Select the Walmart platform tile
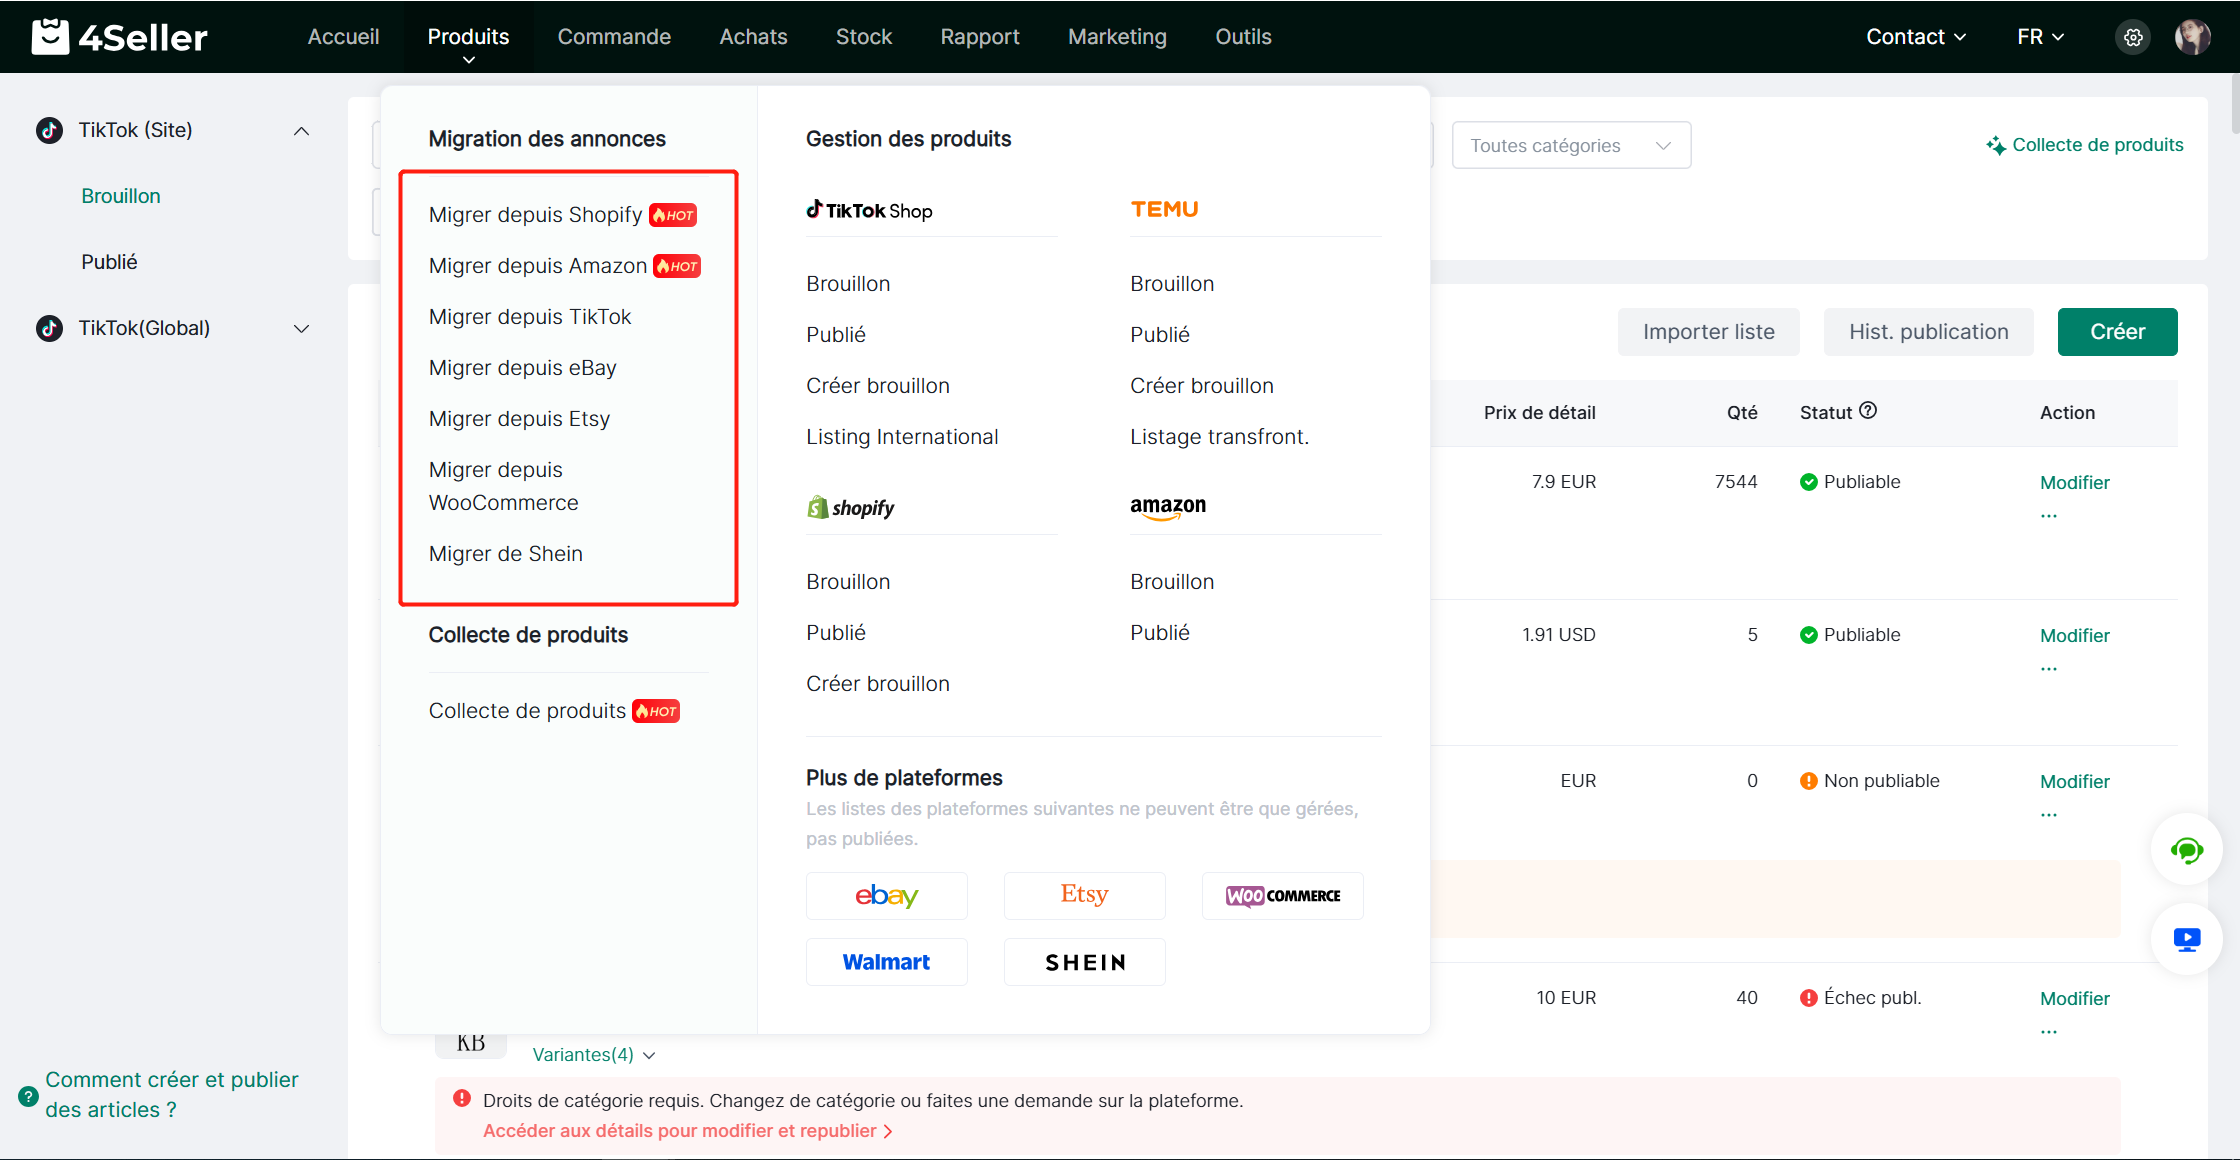This screenshot has width=2240, height=1160. point(887,962)
